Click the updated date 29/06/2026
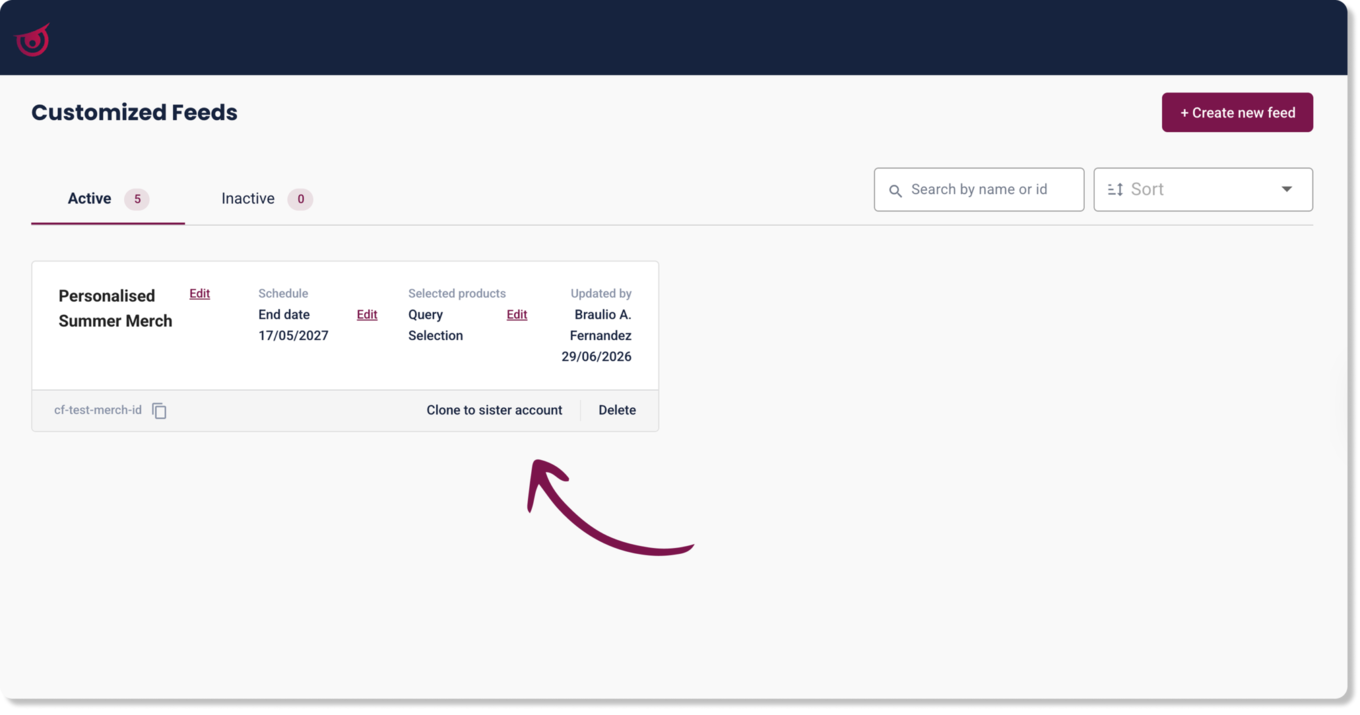The image size is (1360, 715). point(596,357)
